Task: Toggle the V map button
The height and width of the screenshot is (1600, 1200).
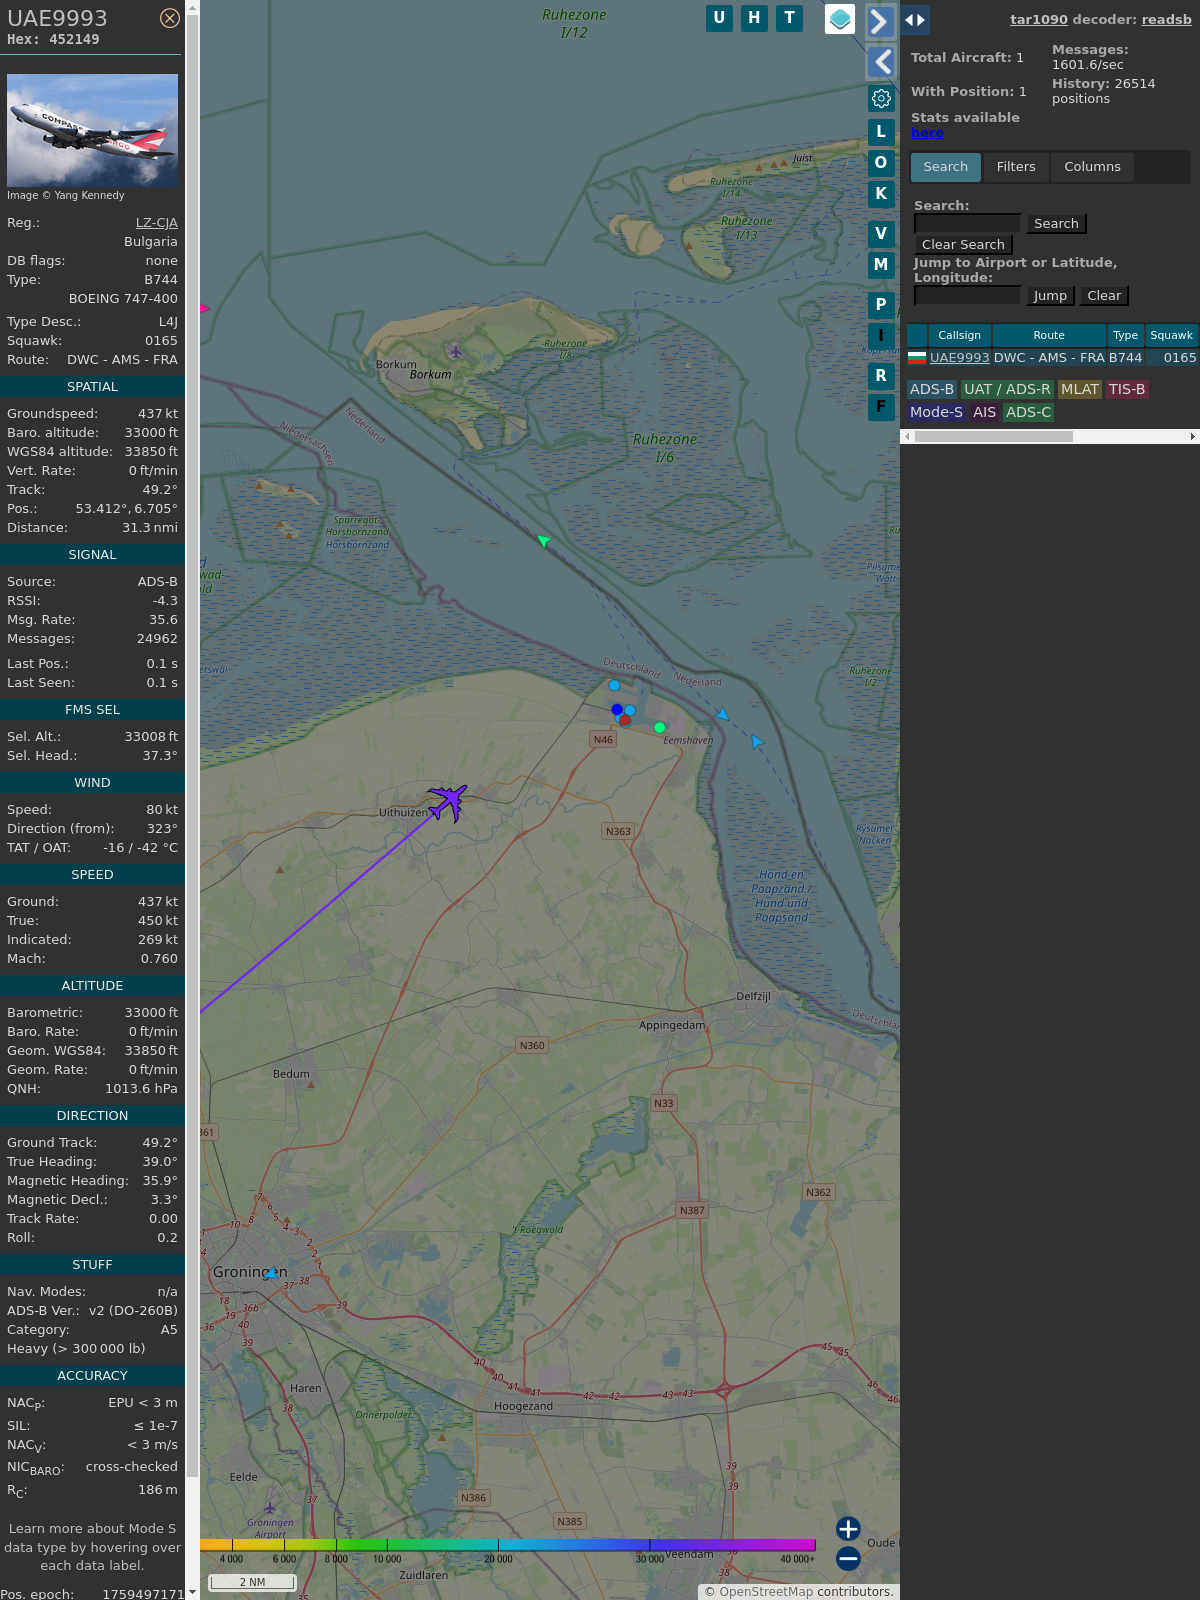Action: pyautogui.click(x=881, y=234)
